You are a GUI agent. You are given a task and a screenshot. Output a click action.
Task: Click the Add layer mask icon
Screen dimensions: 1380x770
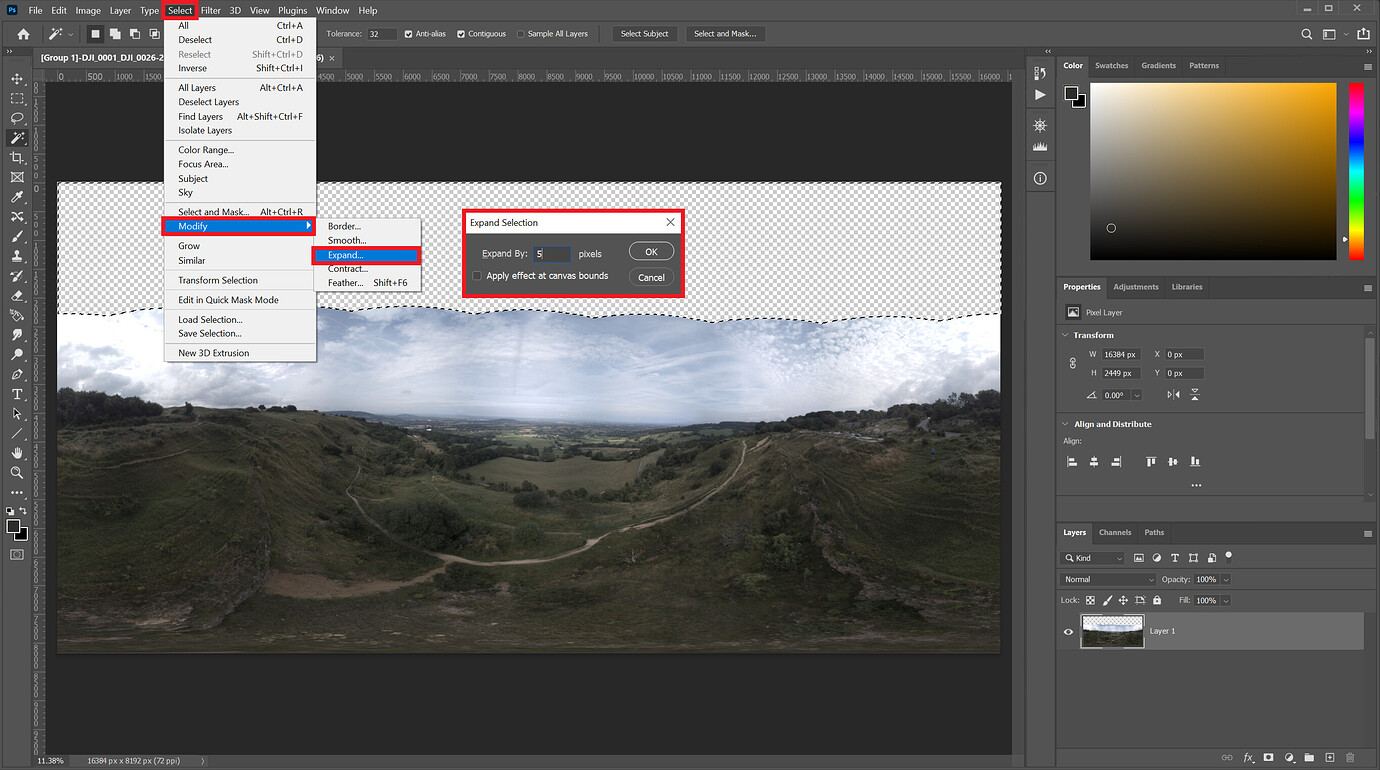pos(1268,758)
